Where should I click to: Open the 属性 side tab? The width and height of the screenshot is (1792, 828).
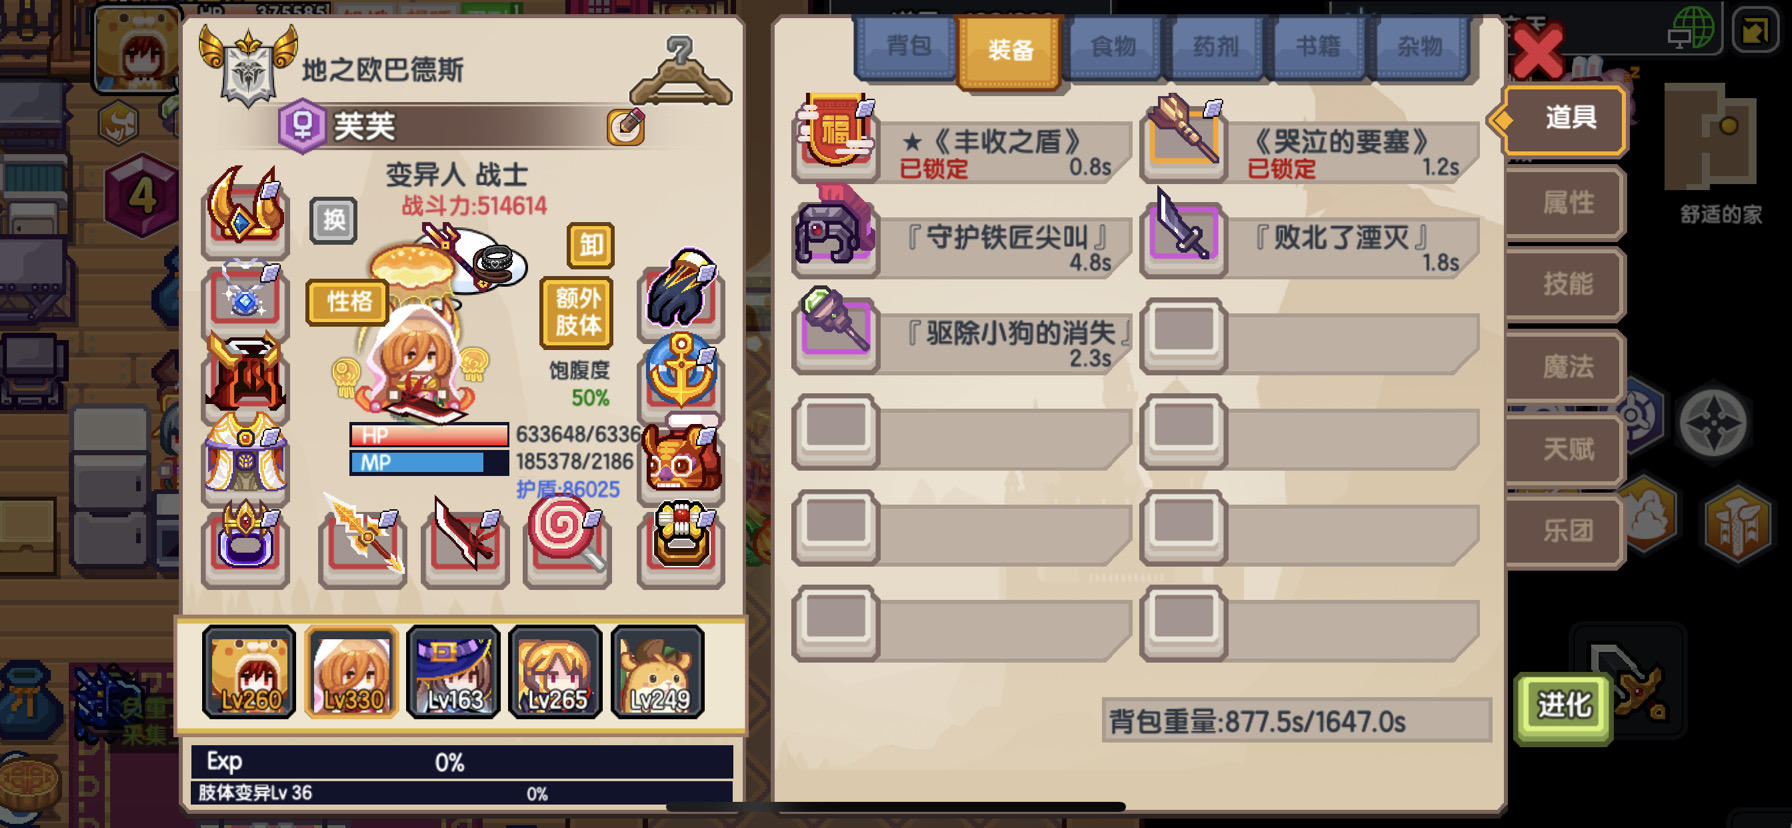[1566, 203]
